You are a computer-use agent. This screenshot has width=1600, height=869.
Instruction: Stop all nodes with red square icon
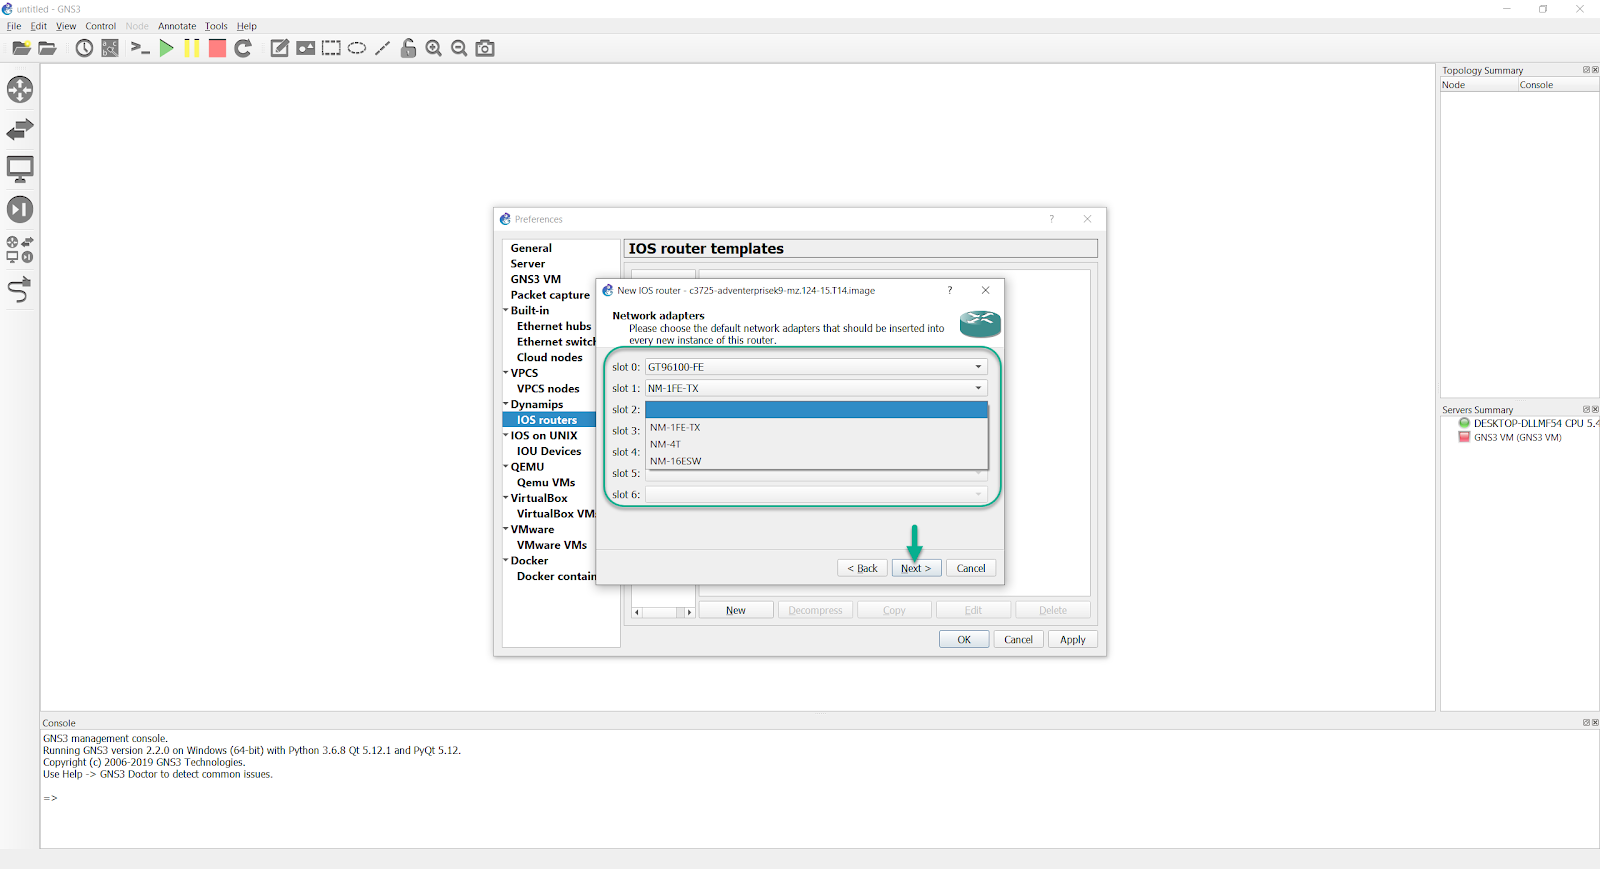(x=217, y=48)
